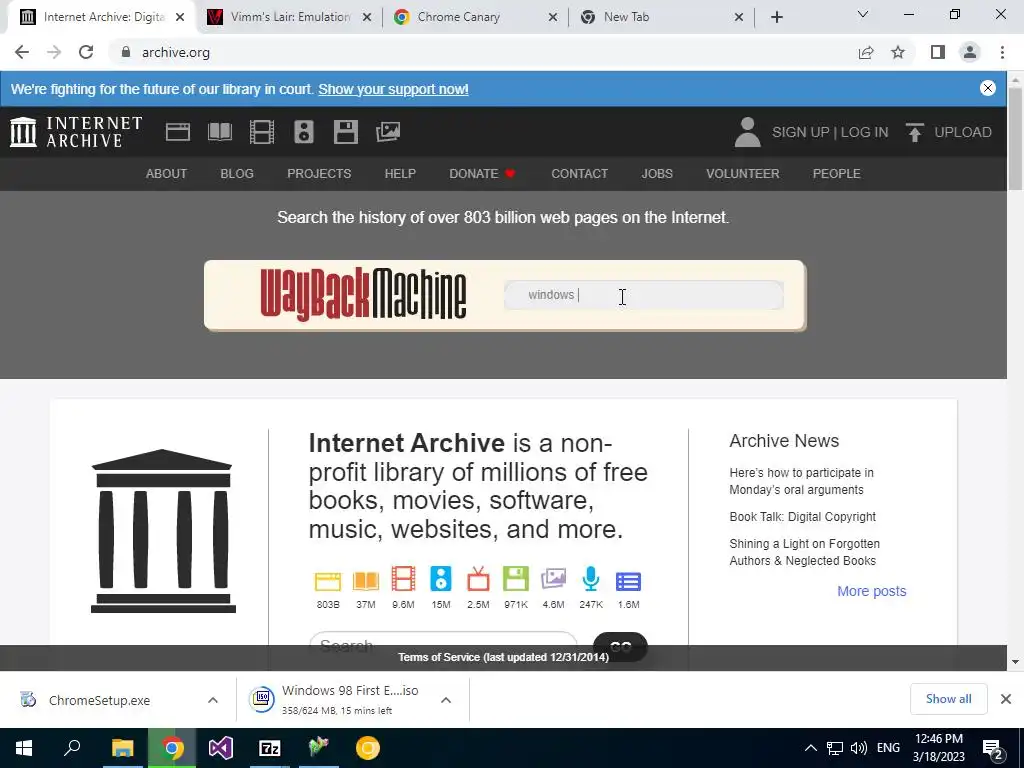Open volume control in system tray
This screenshot has height=768, width=1024.
coord(859,748)
